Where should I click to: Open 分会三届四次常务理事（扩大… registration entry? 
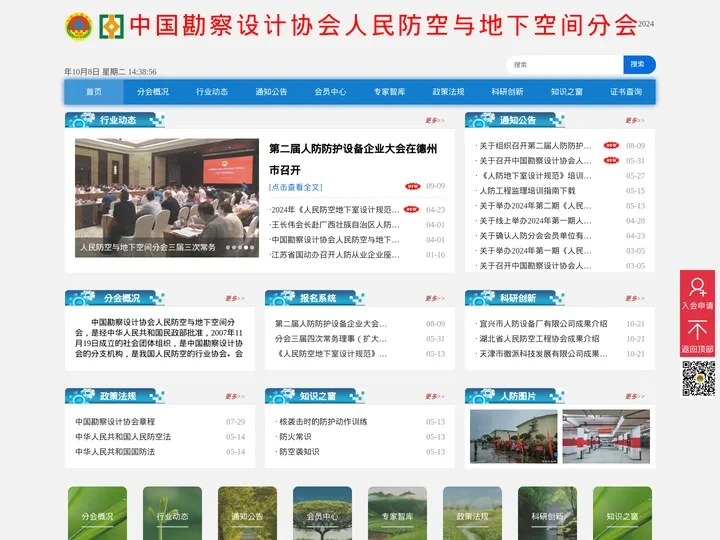tap(331, 339)
